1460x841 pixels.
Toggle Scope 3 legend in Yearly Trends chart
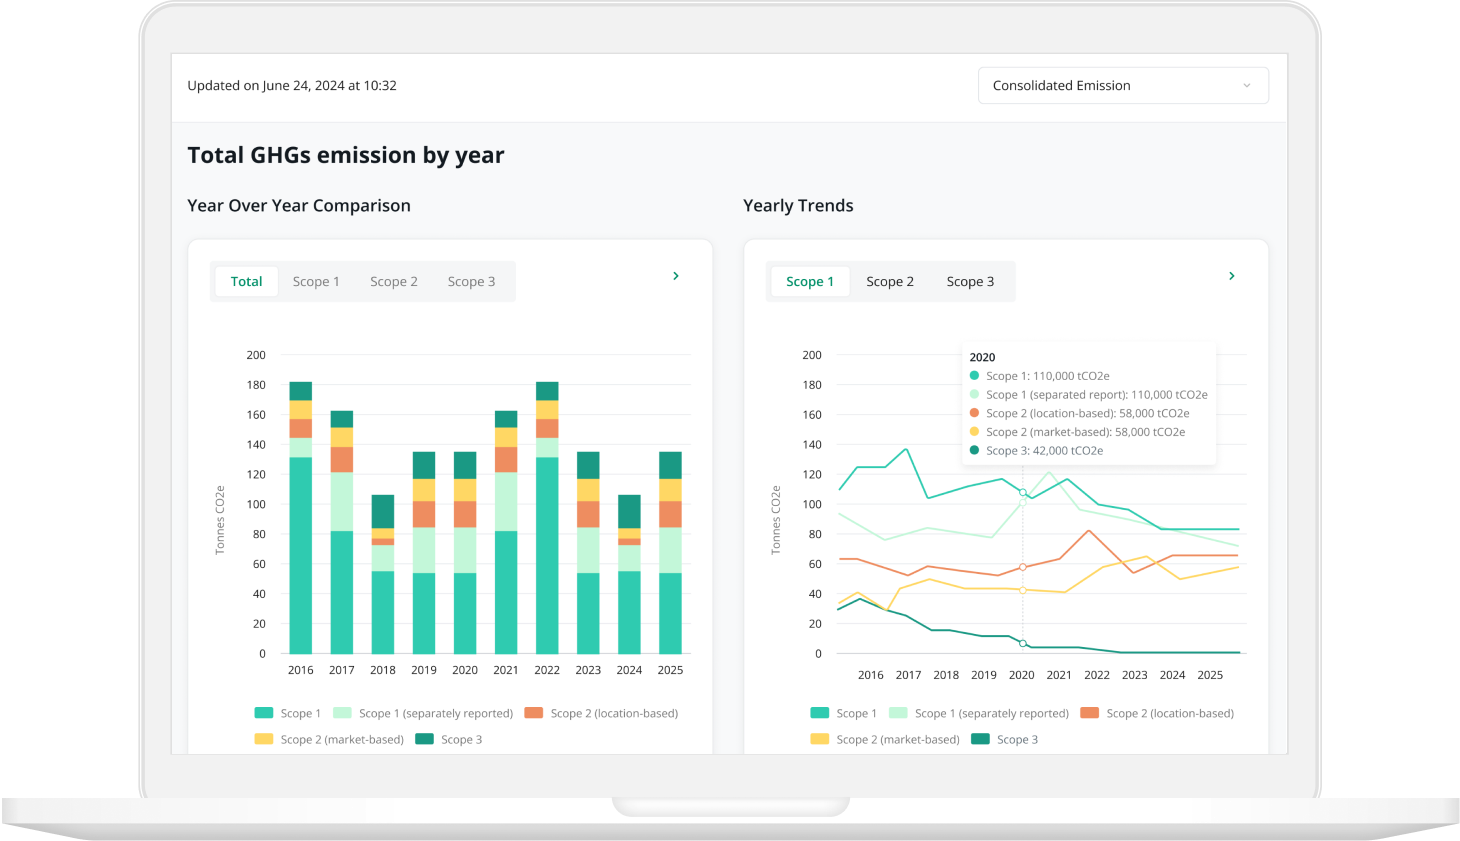click(x=1005, y=740)
